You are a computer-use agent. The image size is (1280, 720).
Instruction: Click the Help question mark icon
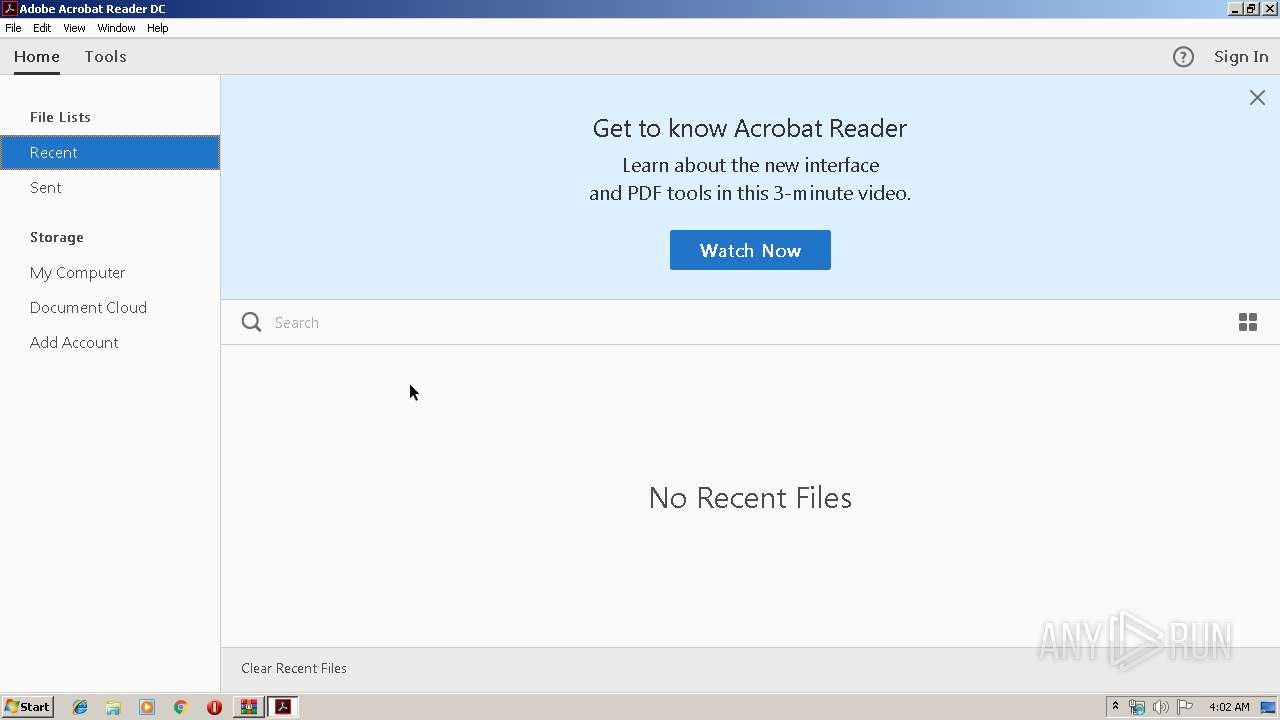1183,57
